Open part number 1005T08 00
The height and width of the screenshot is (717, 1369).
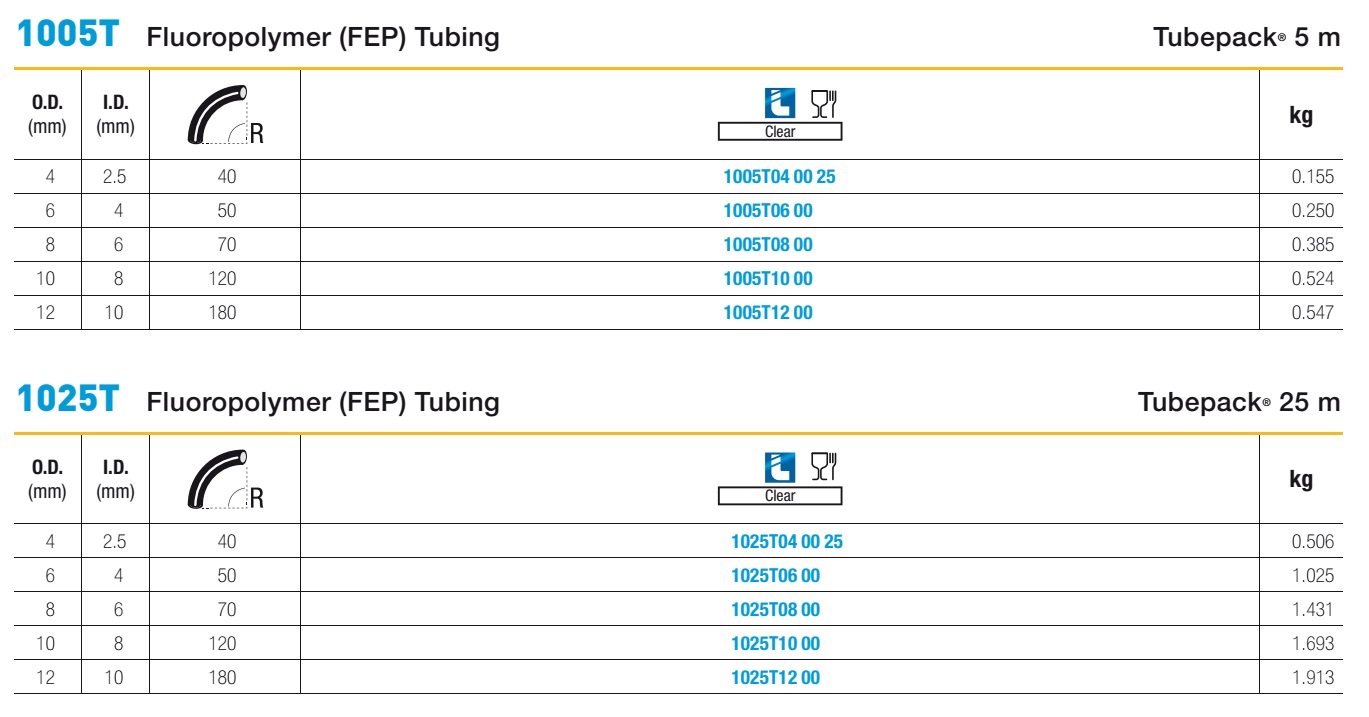pyautogui.click(x=768, y=245)
